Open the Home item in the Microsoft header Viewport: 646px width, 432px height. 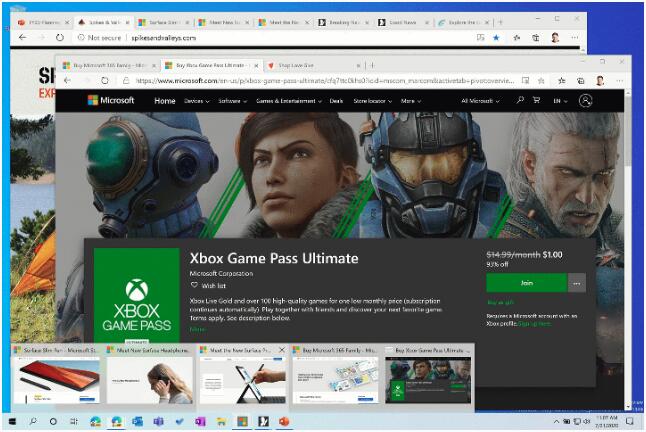pos(164,101)
